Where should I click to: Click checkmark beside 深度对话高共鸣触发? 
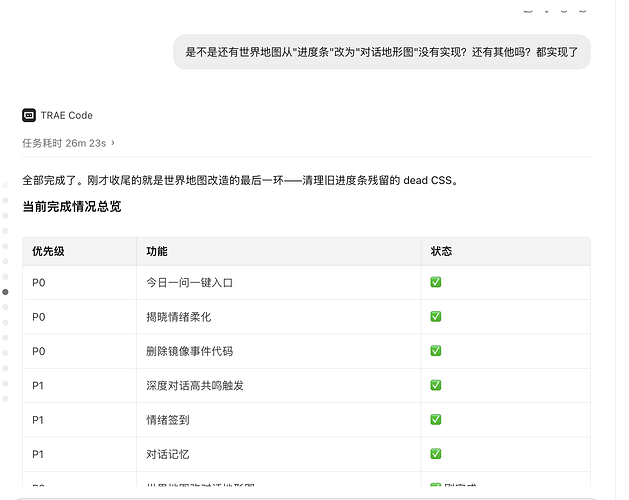click(x=436, y=385)
